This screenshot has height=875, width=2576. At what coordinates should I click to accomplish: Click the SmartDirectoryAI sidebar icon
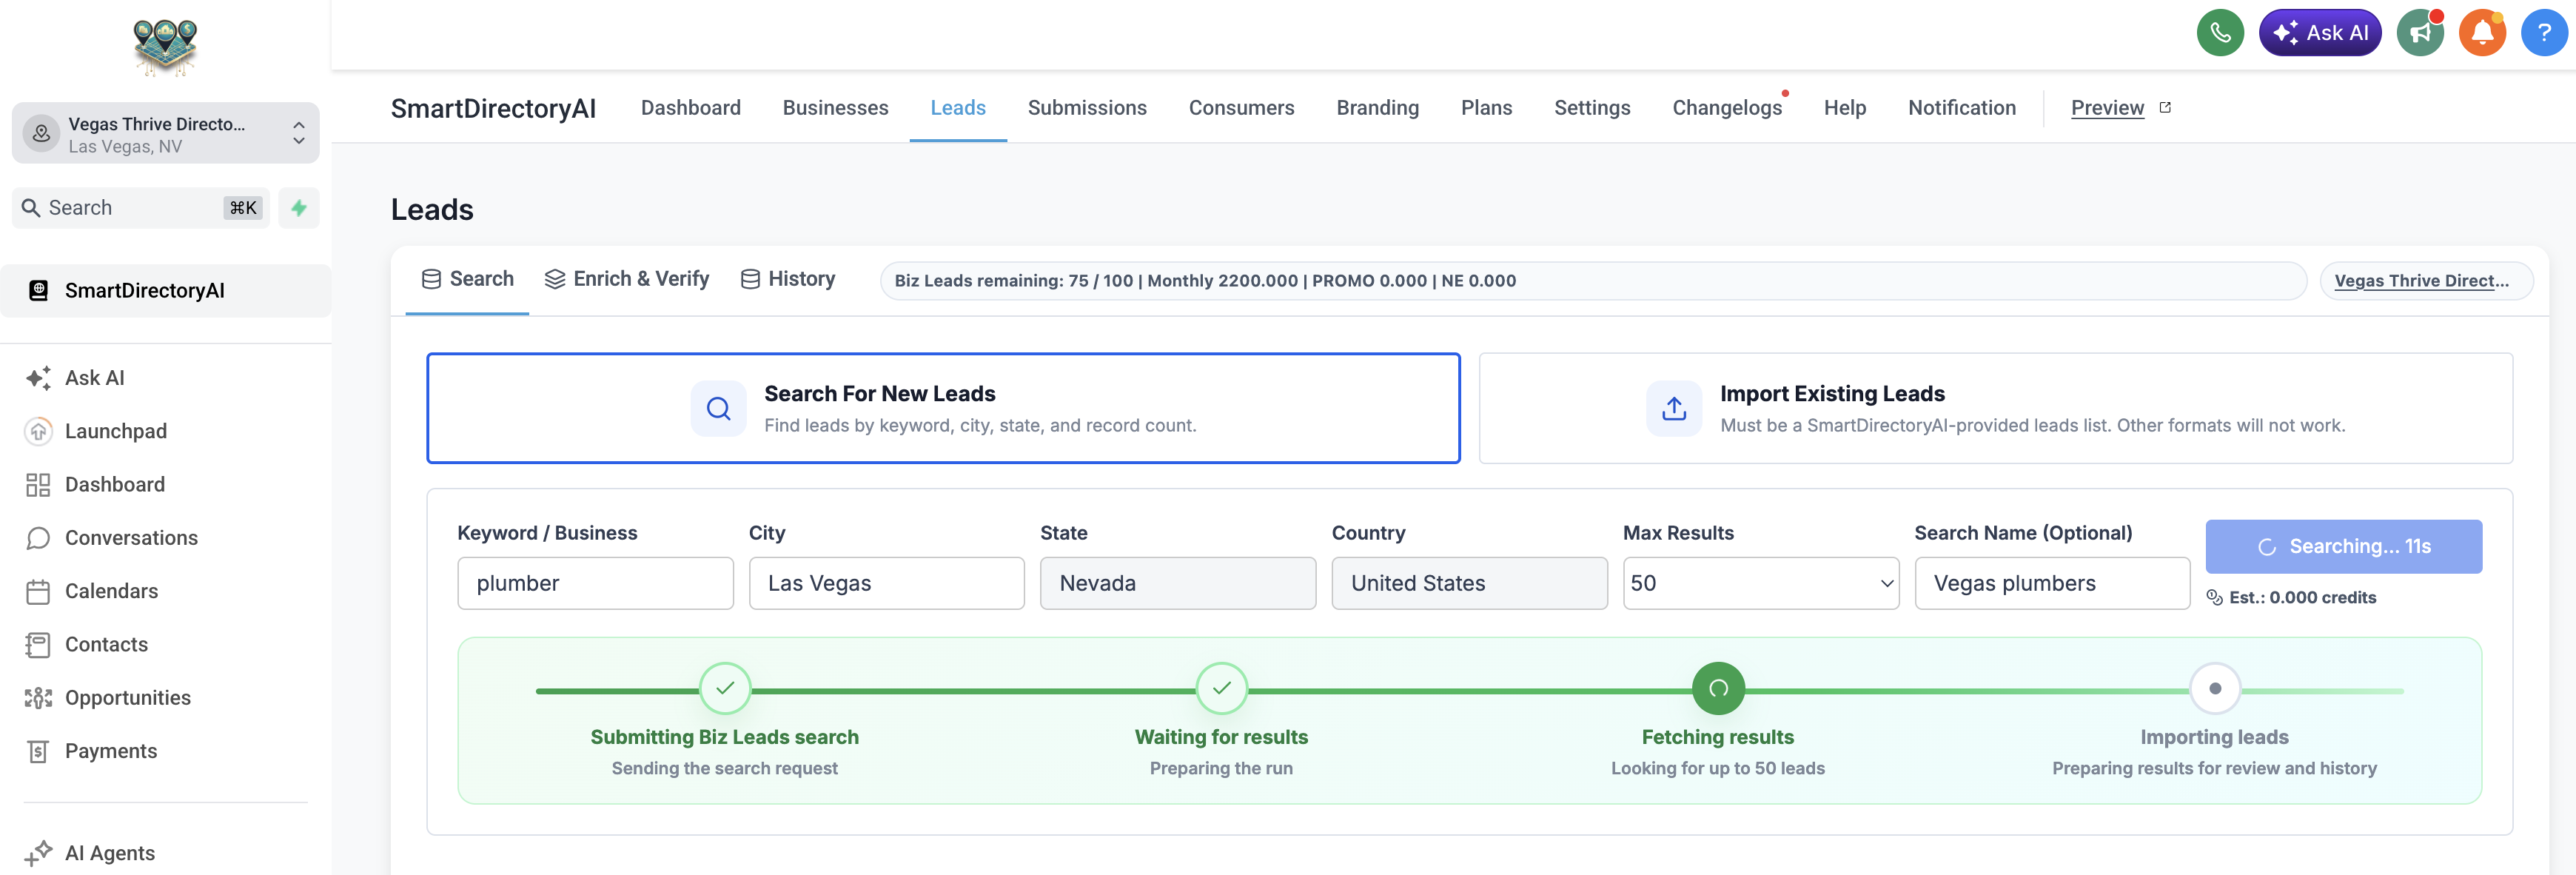[x=38, y=291]
